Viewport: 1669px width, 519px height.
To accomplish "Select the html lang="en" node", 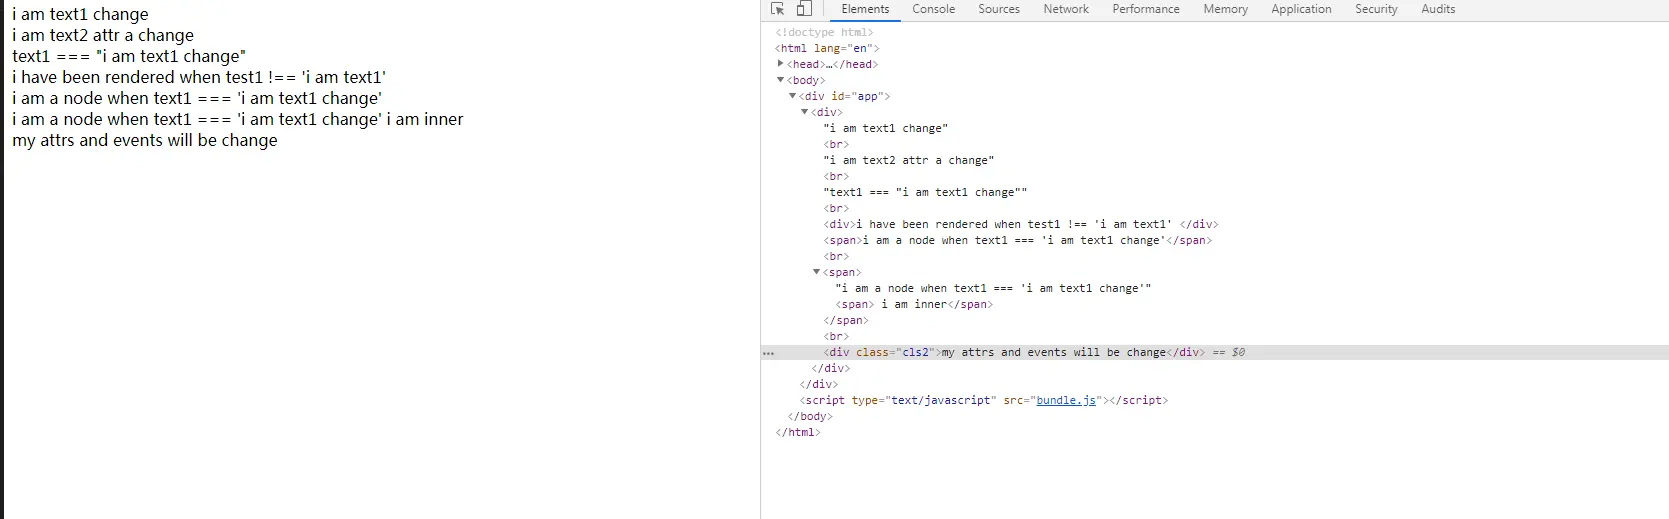I will (827, 48).
